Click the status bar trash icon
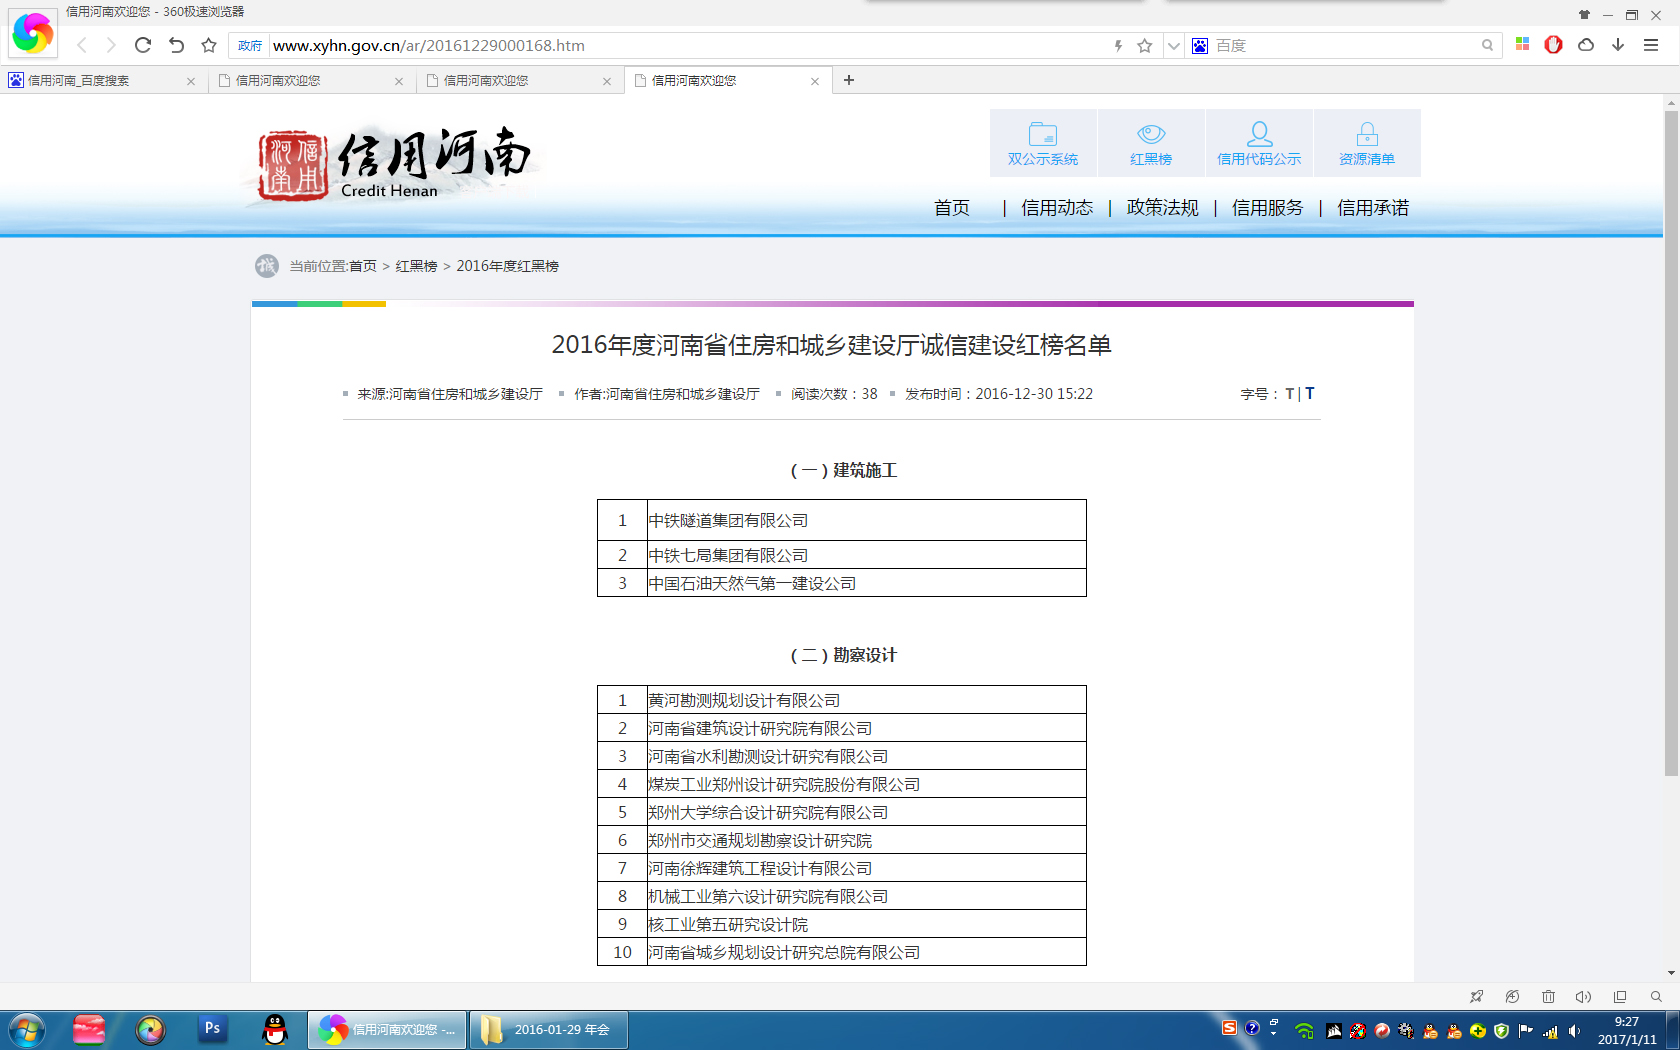The width and height of the screenshot is (1680, 1050). click(1548, 997)
